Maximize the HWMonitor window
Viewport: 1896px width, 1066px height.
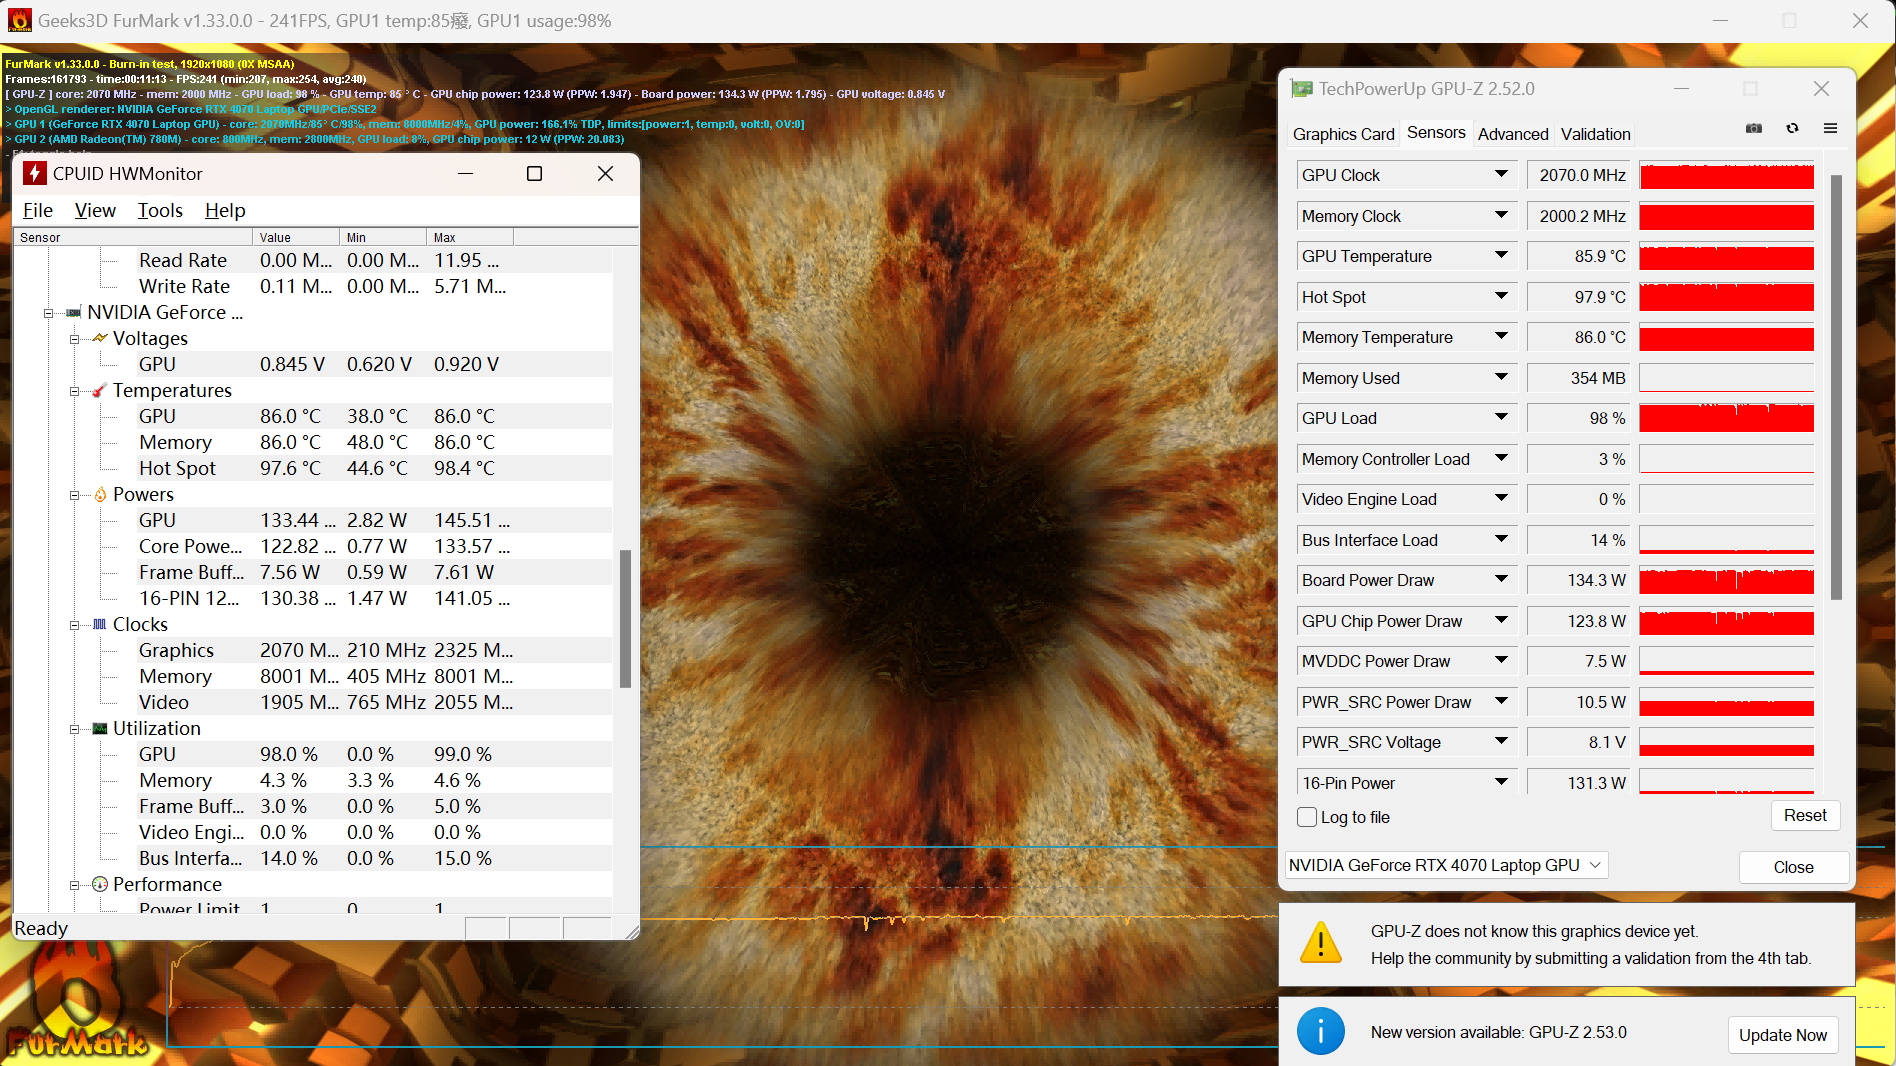pyautogui.click(x=535, y=173)
